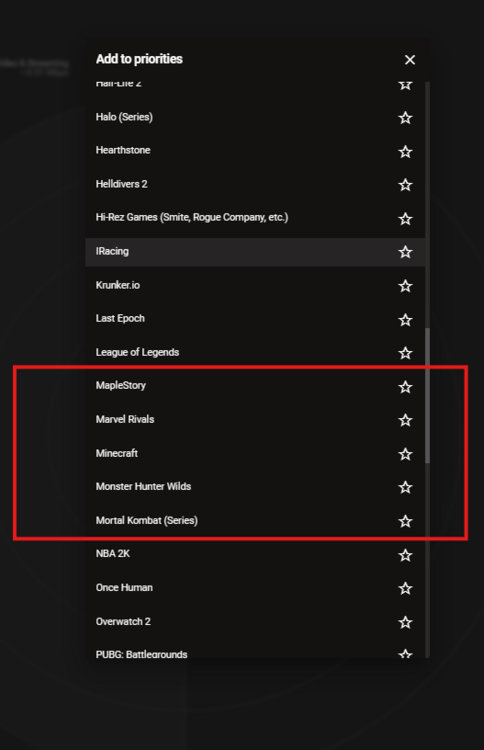Star Hearthstone as a priority
The height and width of the screenshot is (750, 484).
(x=405, y=152)
